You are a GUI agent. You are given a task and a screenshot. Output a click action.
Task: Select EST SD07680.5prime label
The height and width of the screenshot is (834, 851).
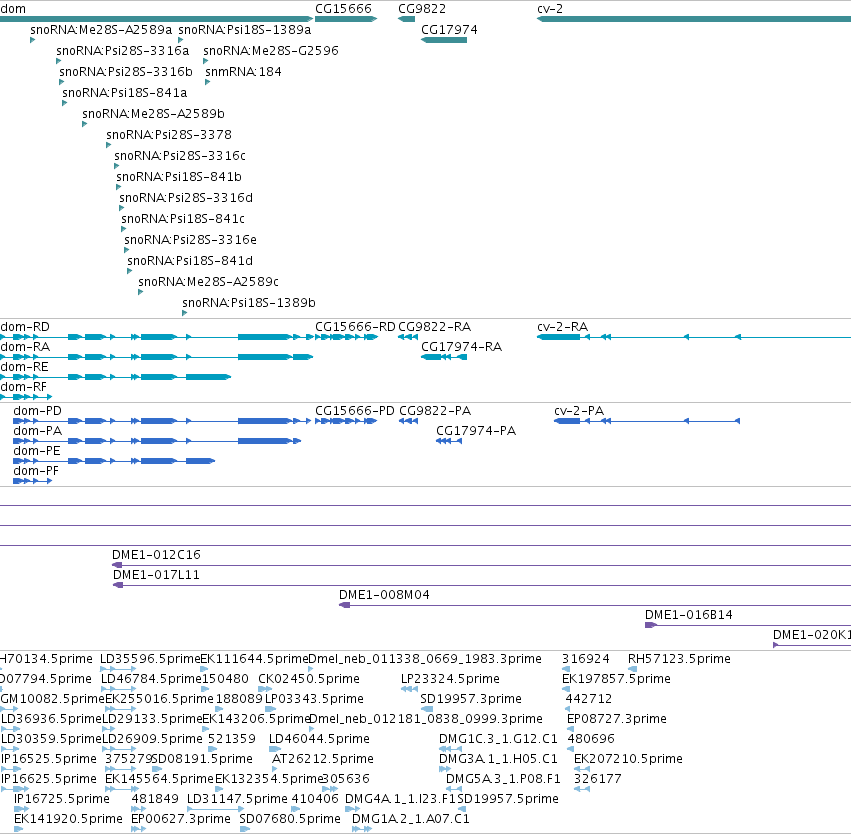coord(290,819)
